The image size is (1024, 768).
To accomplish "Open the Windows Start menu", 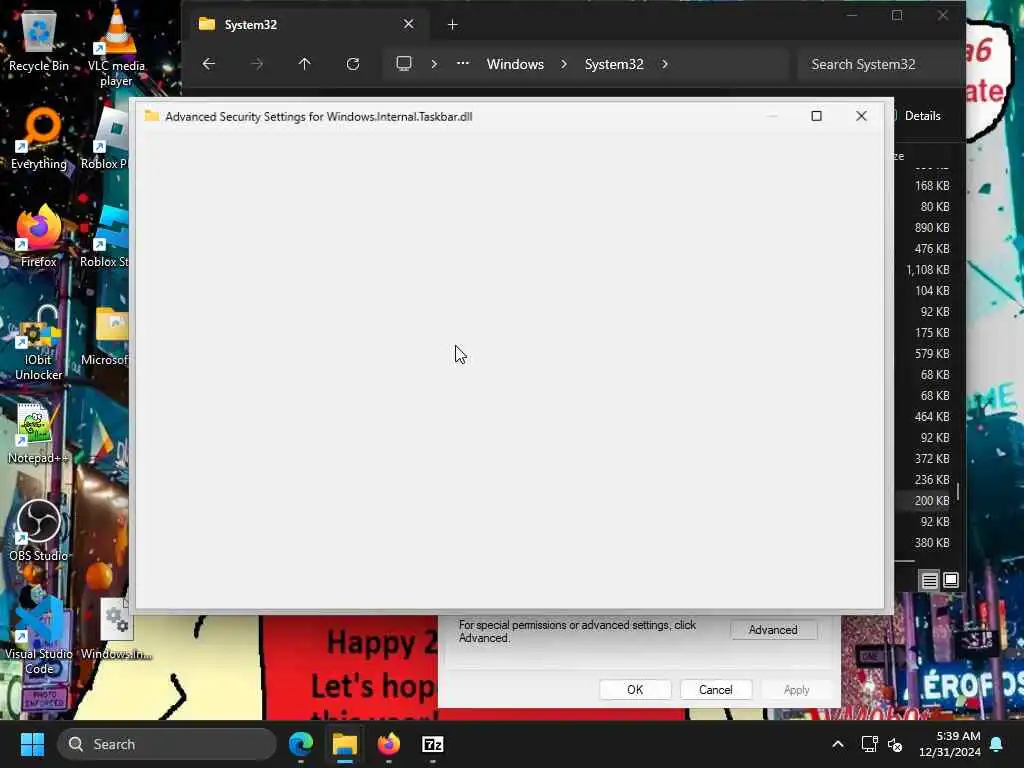I will point(32,744).
